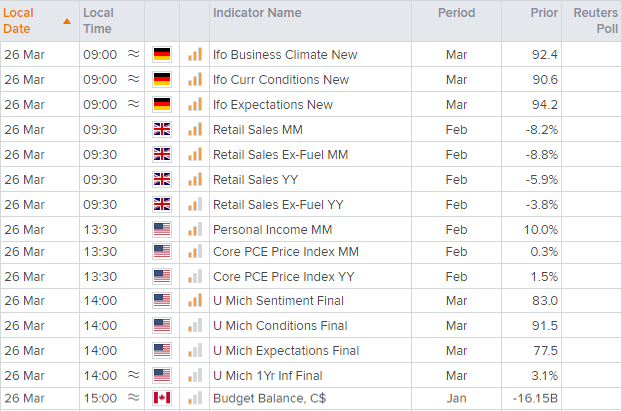This screenshot has width=622, height=411.
Task: Click UK flag in Retail Sales MM row
Action: point(161,129)
